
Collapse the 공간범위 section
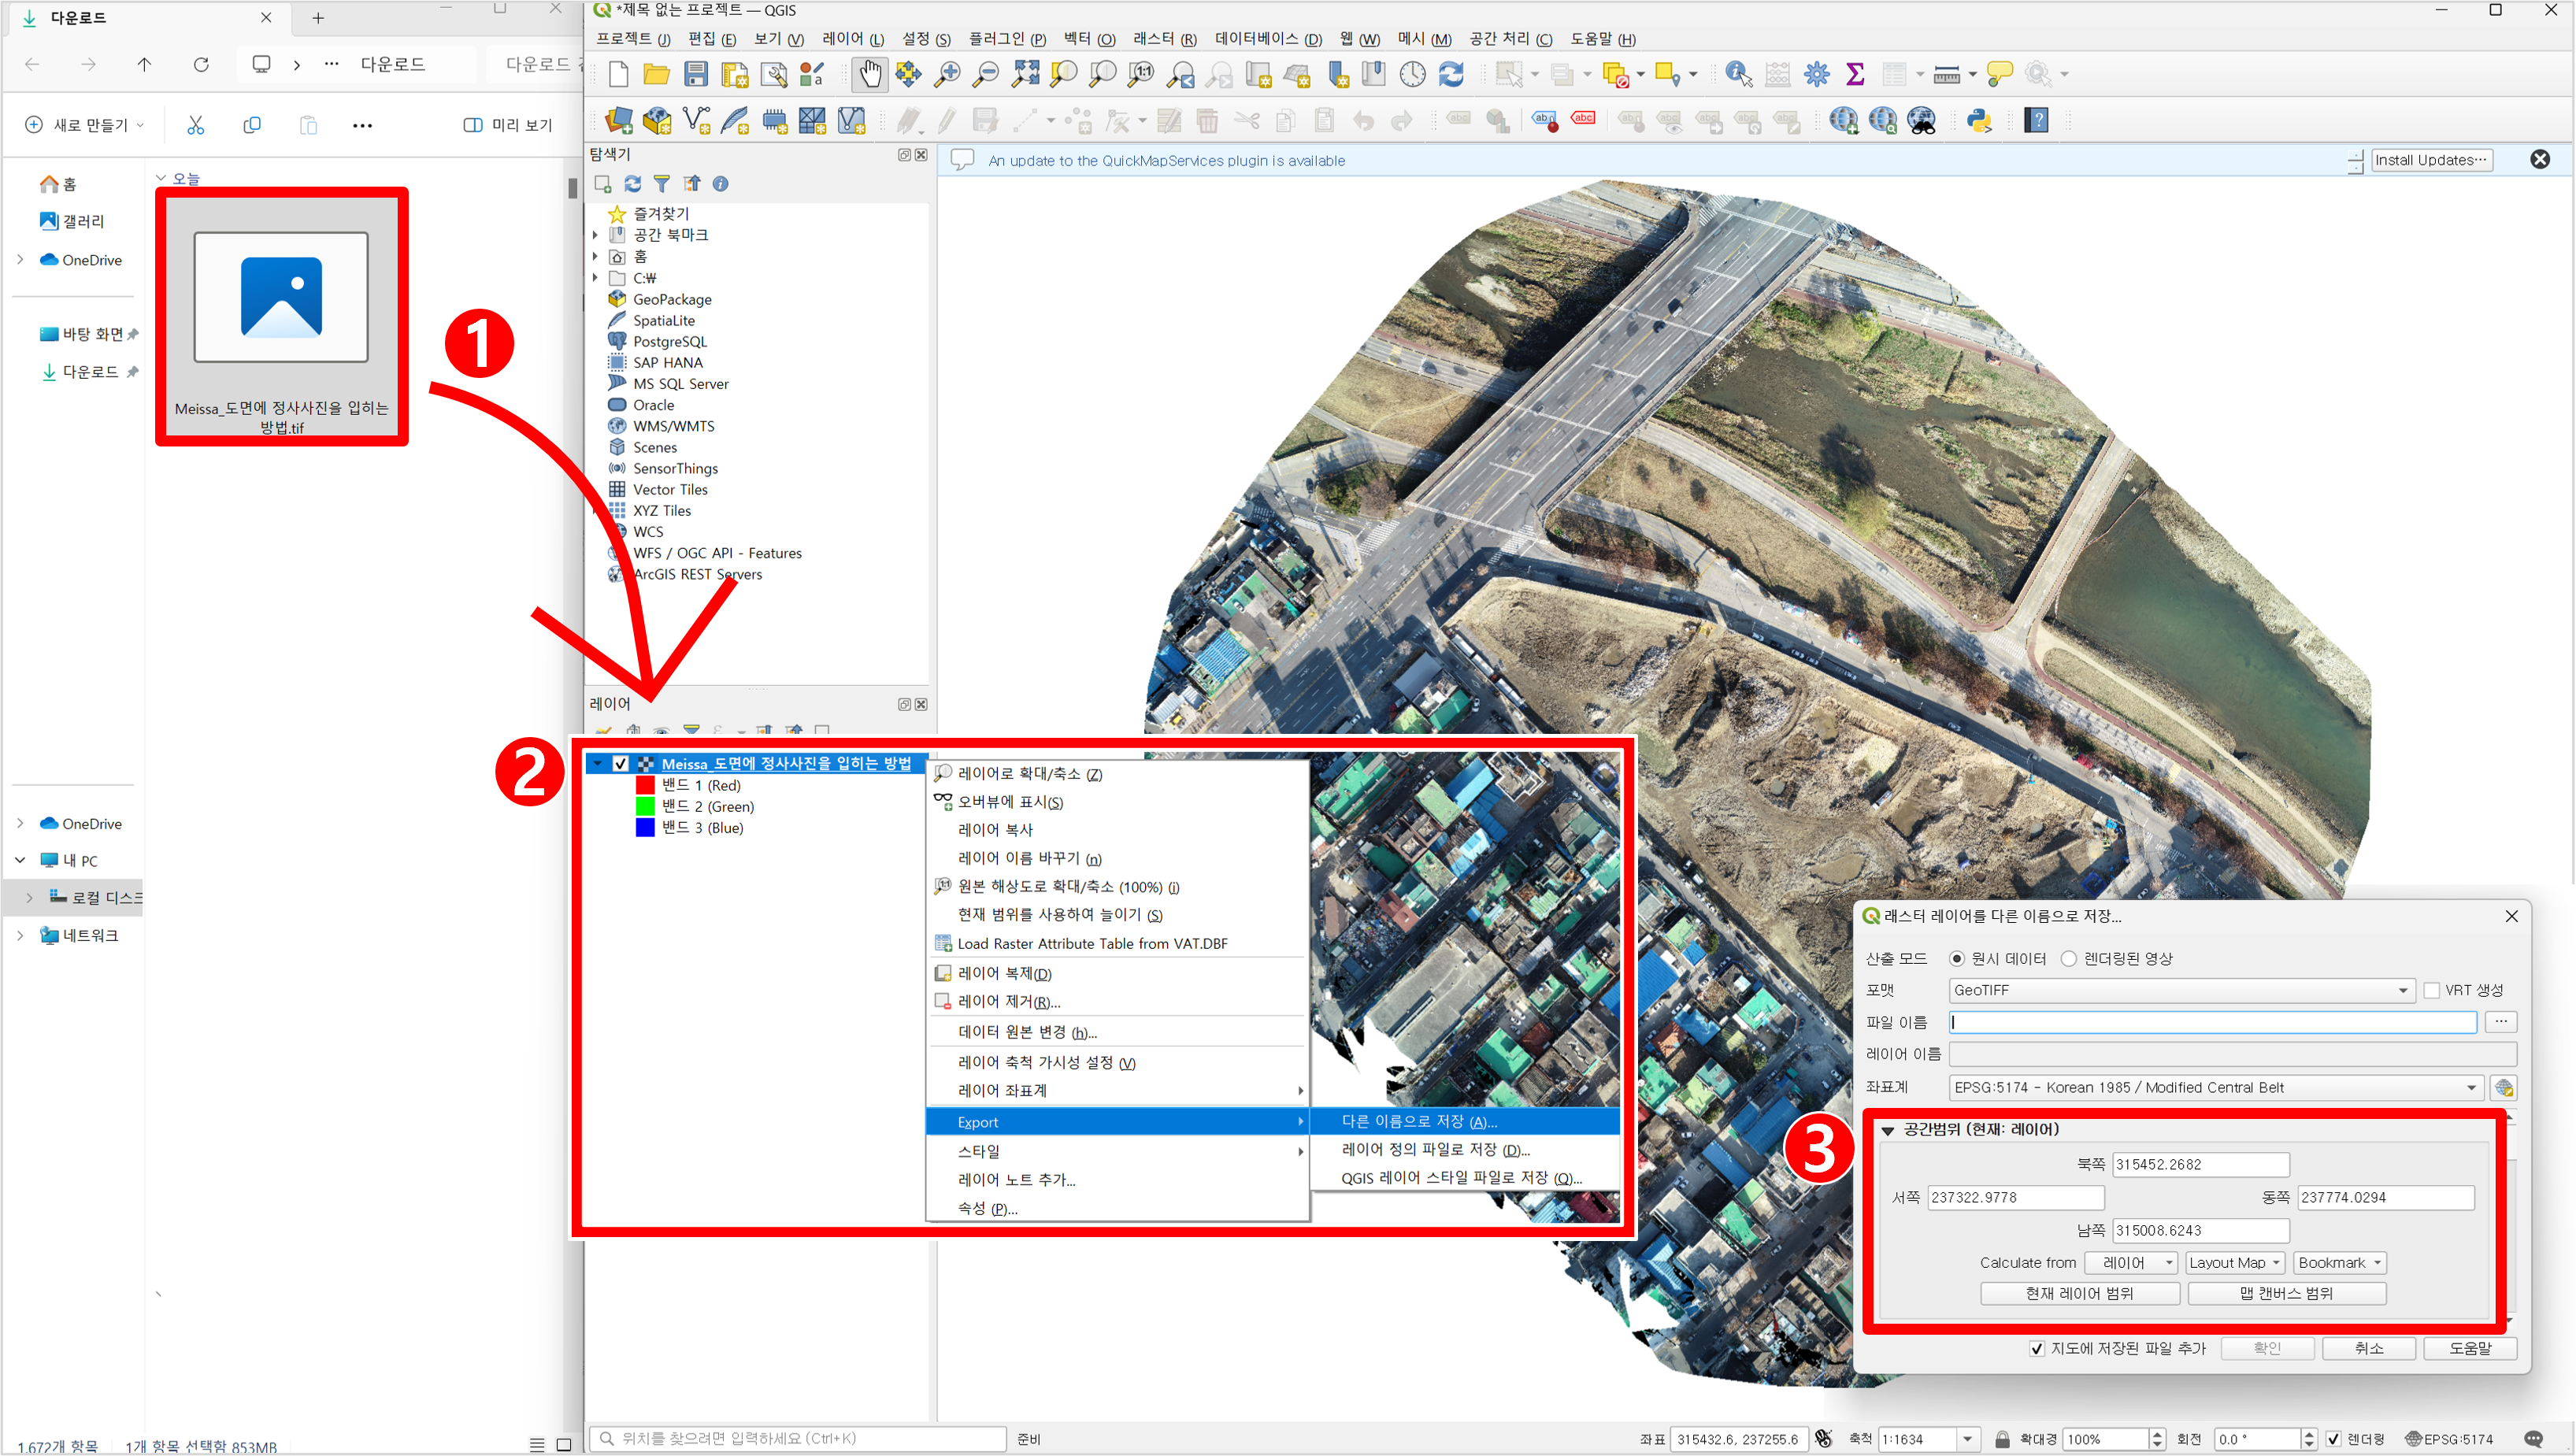1888,1131
